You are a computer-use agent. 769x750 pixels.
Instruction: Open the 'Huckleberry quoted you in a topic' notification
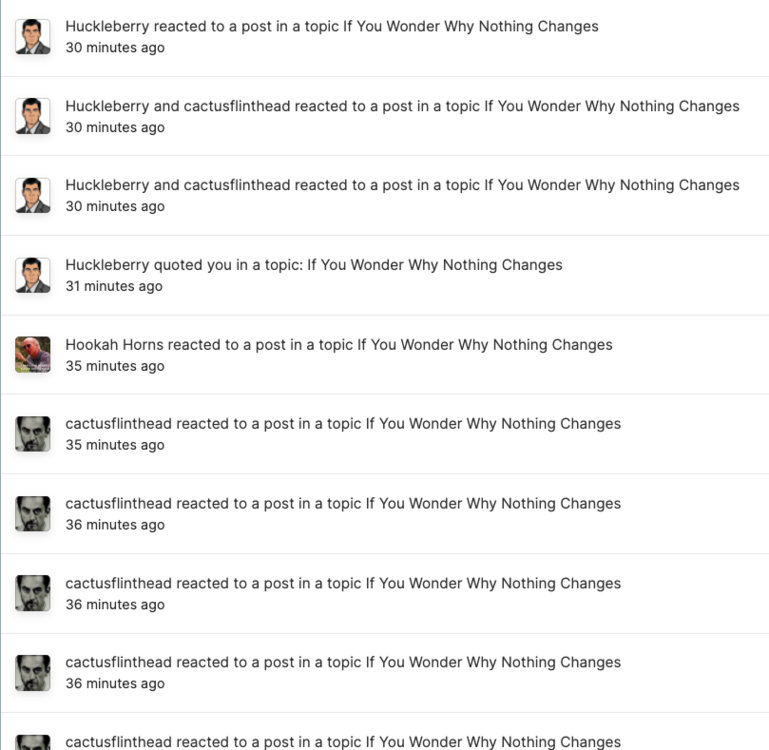(313, 265)
